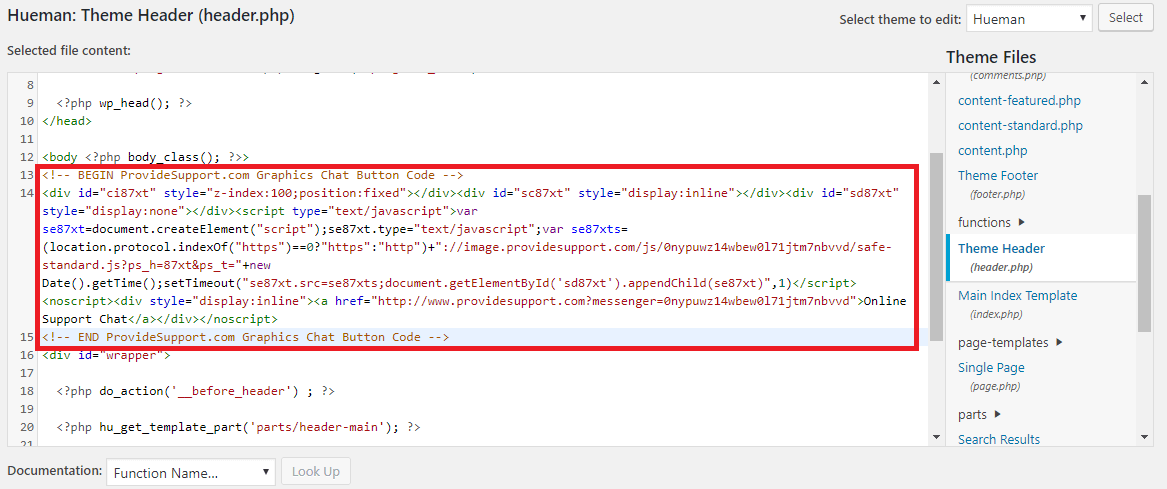The height and width of the screenshot is (489, 1167).
Task: Open Search Results file
Action: point(999,439)
